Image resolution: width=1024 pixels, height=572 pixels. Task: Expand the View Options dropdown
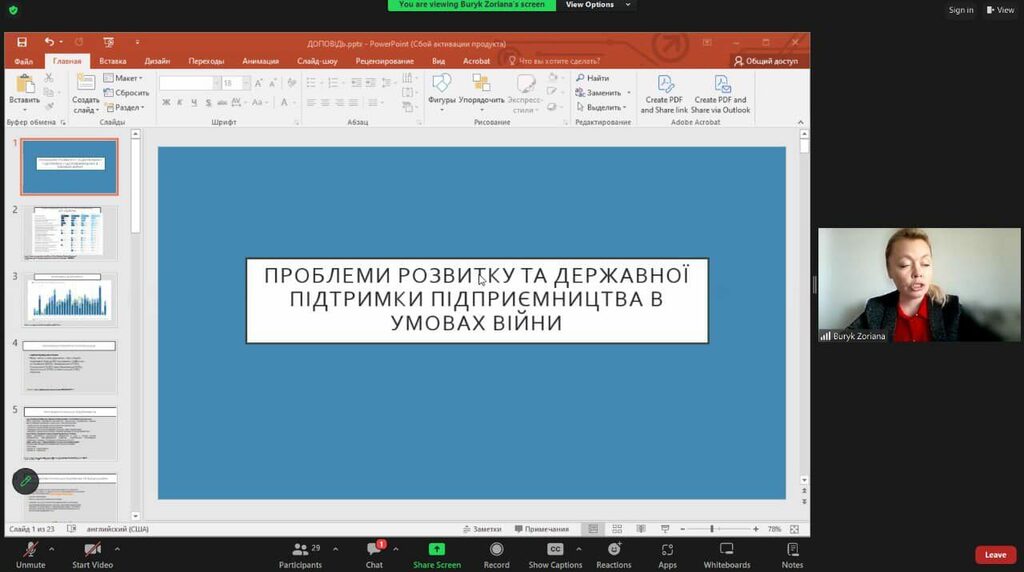pos(596,5)
